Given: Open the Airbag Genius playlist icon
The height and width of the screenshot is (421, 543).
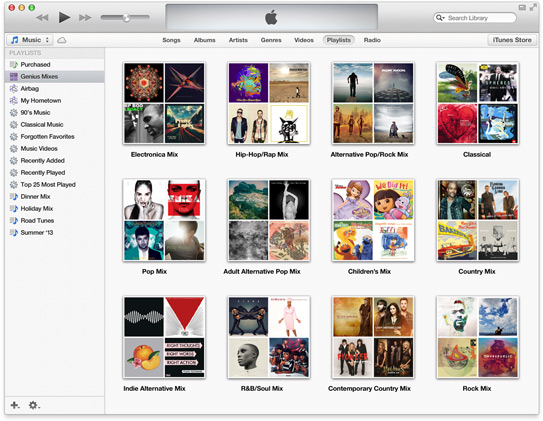Looking at the screenshot, I should [14, 88].
